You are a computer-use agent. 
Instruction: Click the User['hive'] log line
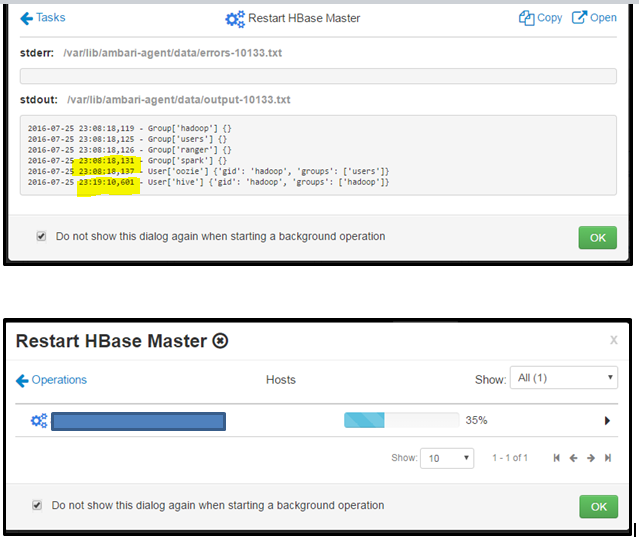click(208, 182)
